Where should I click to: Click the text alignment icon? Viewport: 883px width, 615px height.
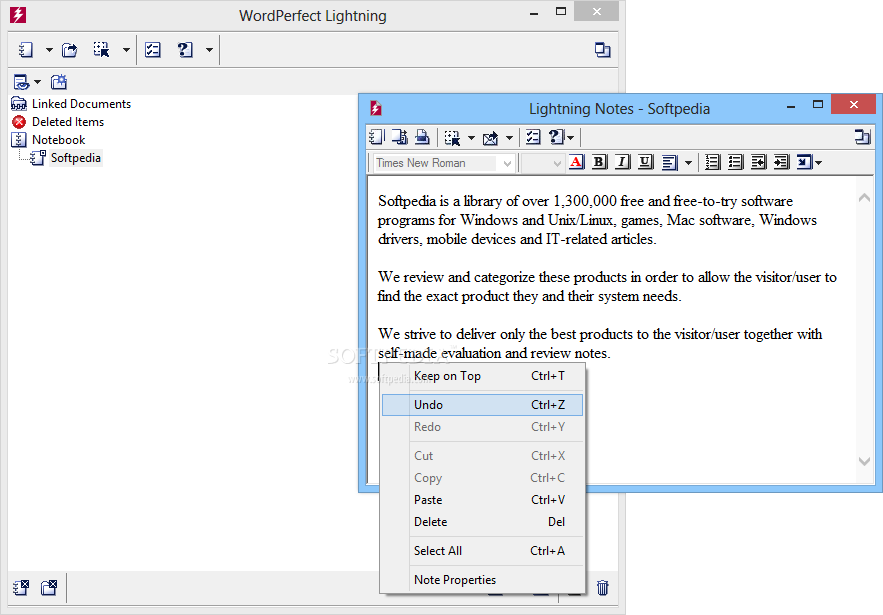point(669,163)
